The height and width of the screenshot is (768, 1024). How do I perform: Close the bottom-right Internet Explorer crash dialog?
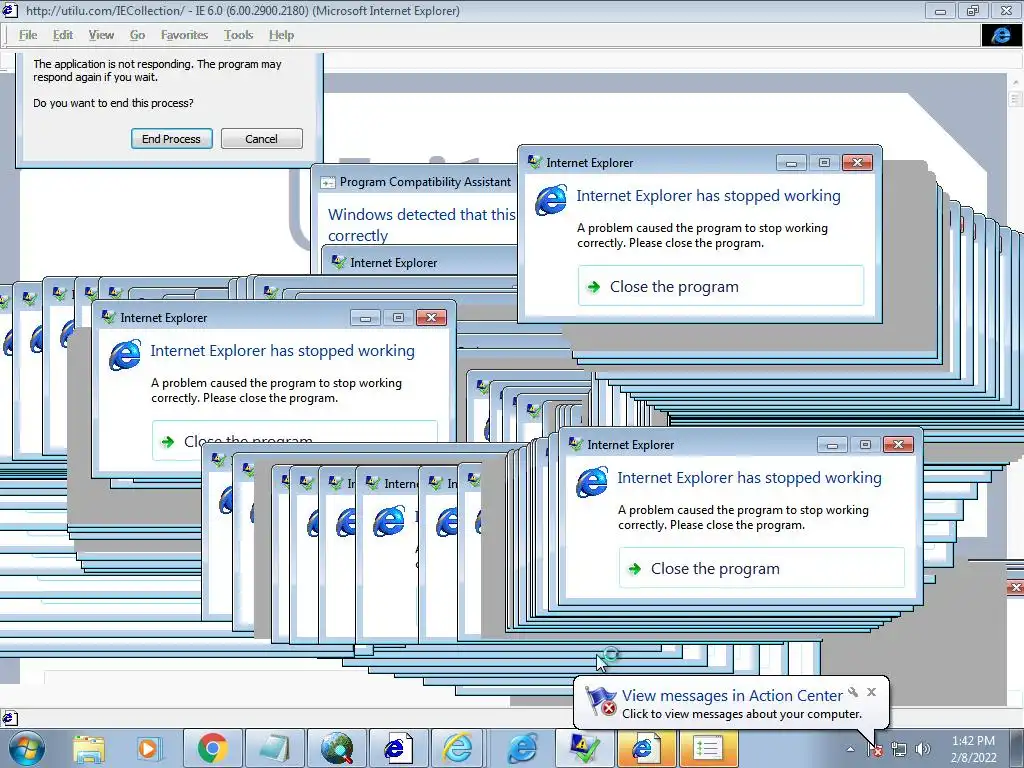(899, 444)
